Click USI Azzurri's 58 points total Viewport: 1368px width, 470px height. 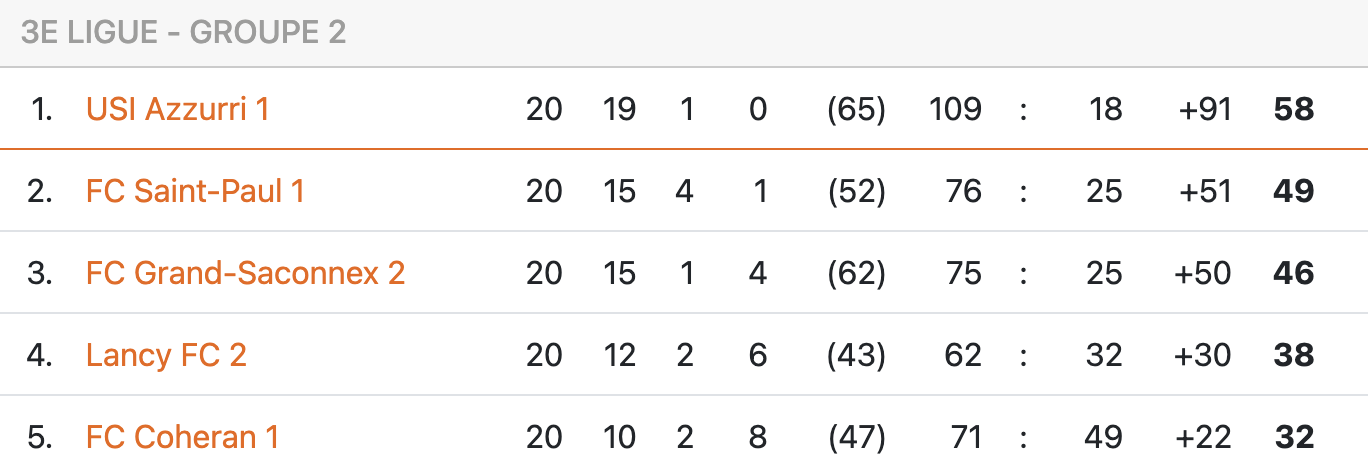[x=1293, y=109]
